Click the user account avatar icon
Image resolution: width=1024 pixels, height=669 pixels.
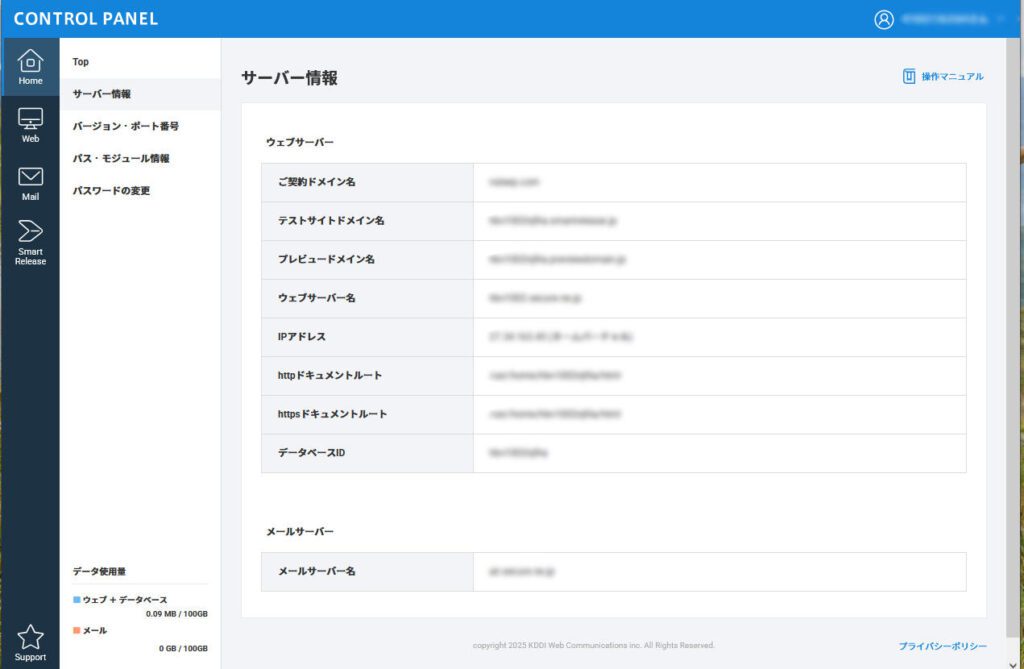(884, 20)
